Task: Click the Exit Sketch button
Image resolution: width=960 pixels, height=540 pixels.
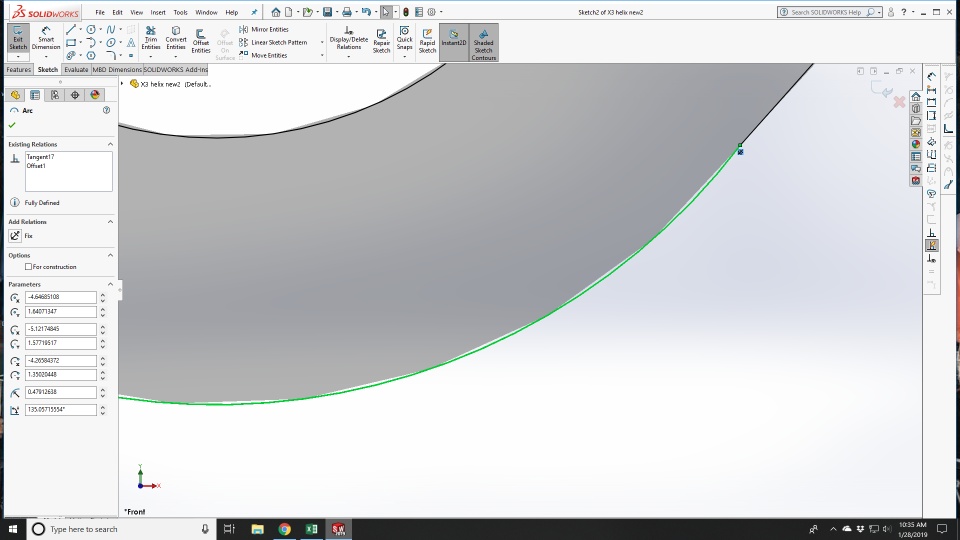Action: tap(18, 38)
